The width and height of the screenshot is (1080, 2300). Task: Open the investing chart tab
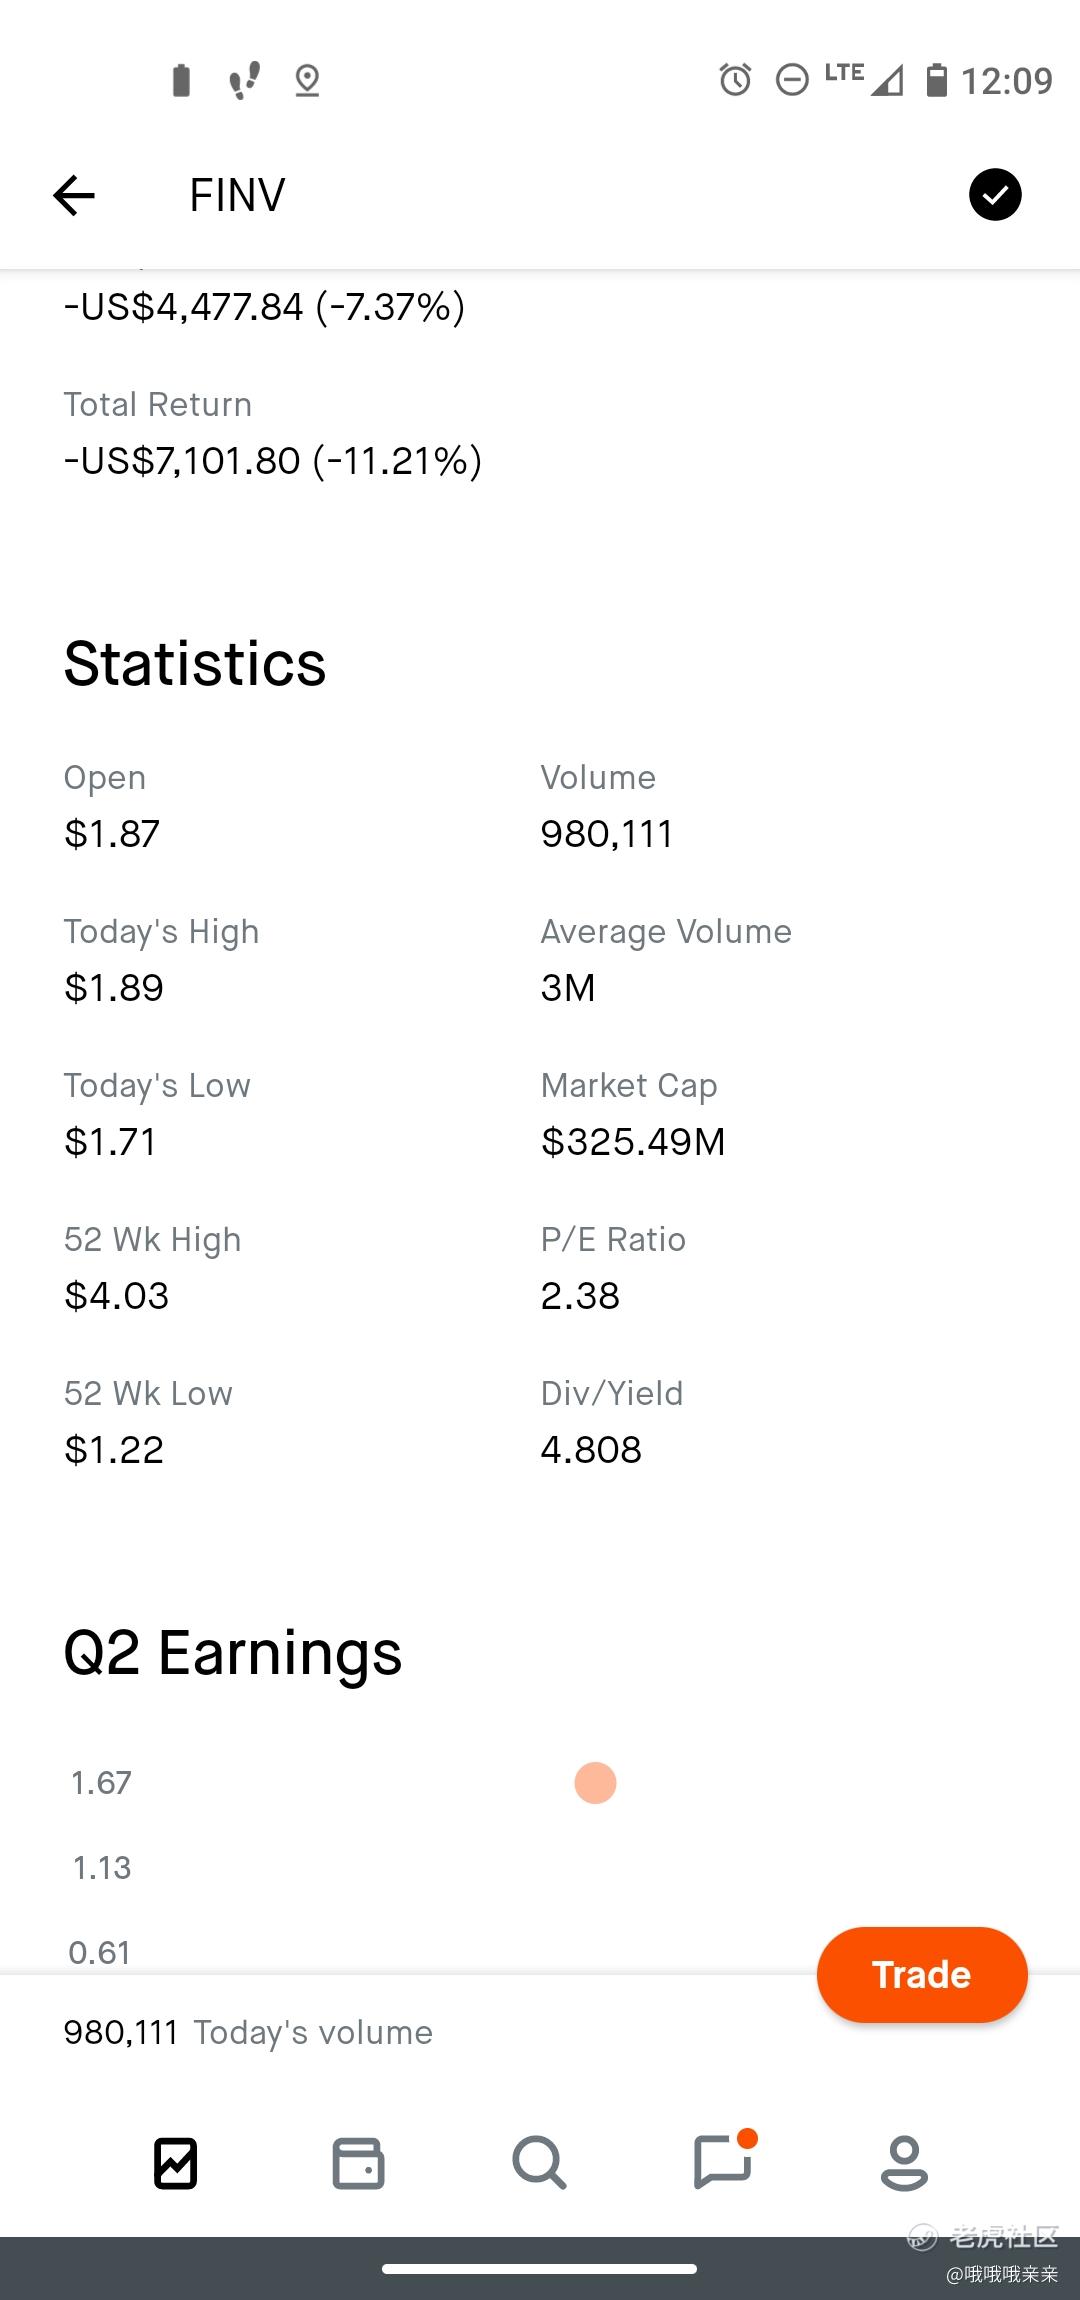tap(176, 2163)
